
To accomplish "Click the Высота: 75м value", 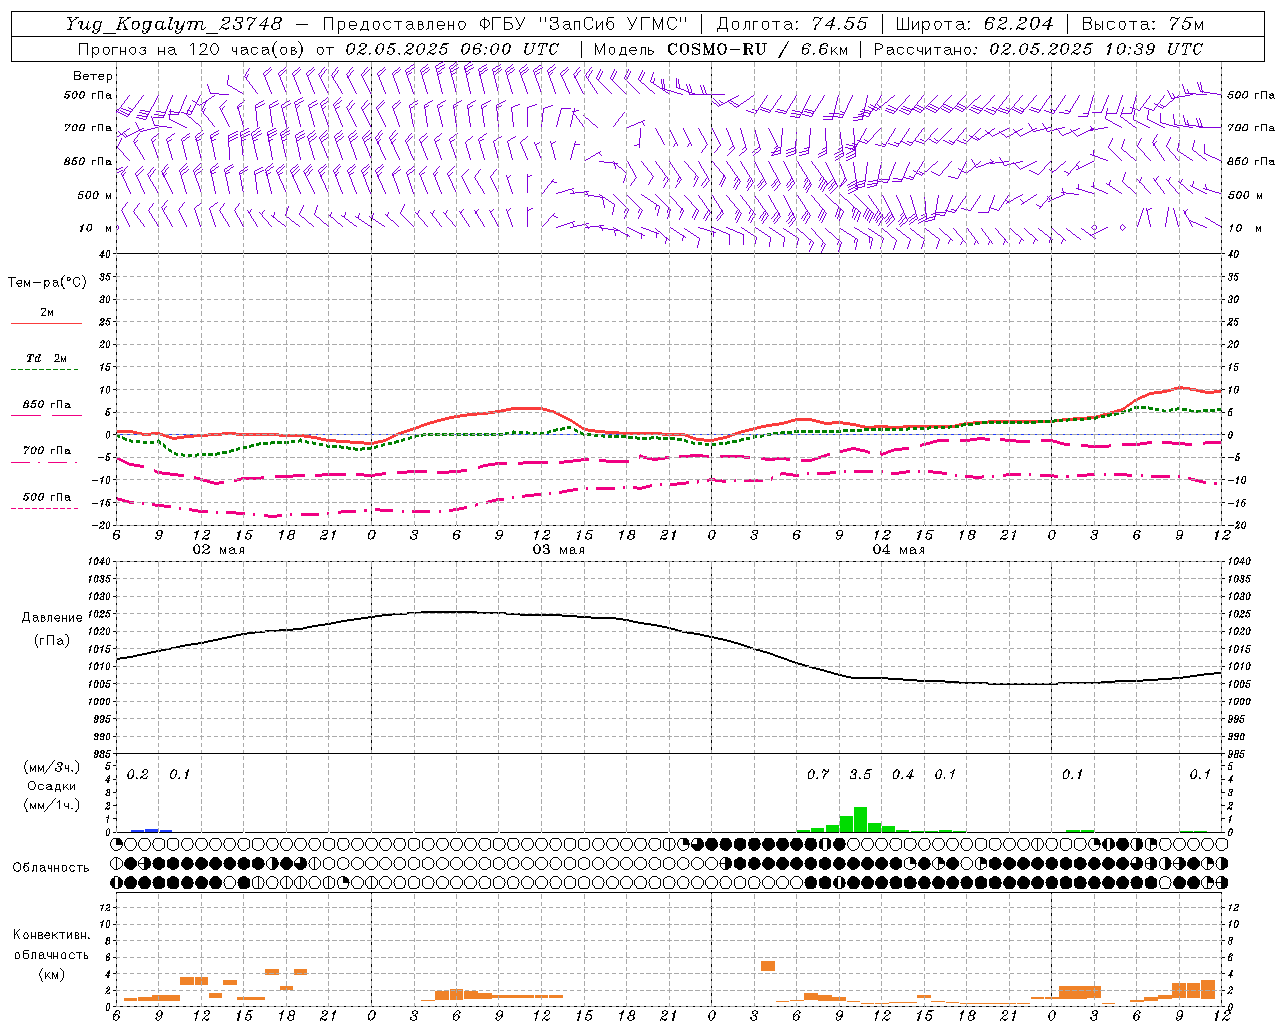I will (x=1142, y=24).
